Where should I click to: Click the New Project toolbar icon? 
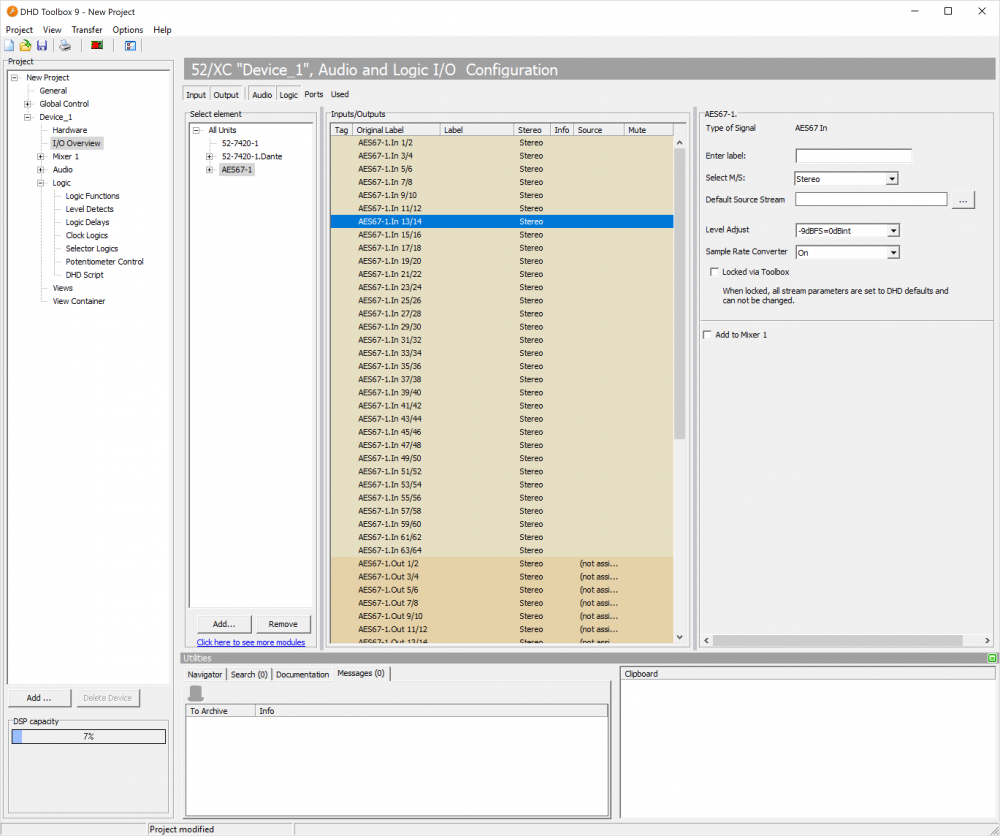(x=10, y=45)
